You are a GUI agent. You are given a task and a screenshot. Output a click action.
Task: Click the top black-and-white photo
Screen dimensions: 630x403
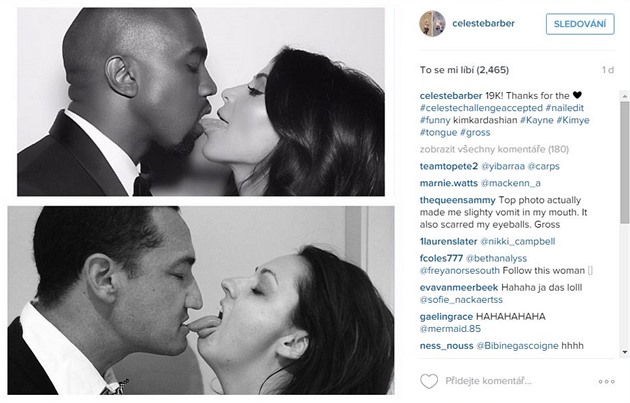tap(201, 102)
